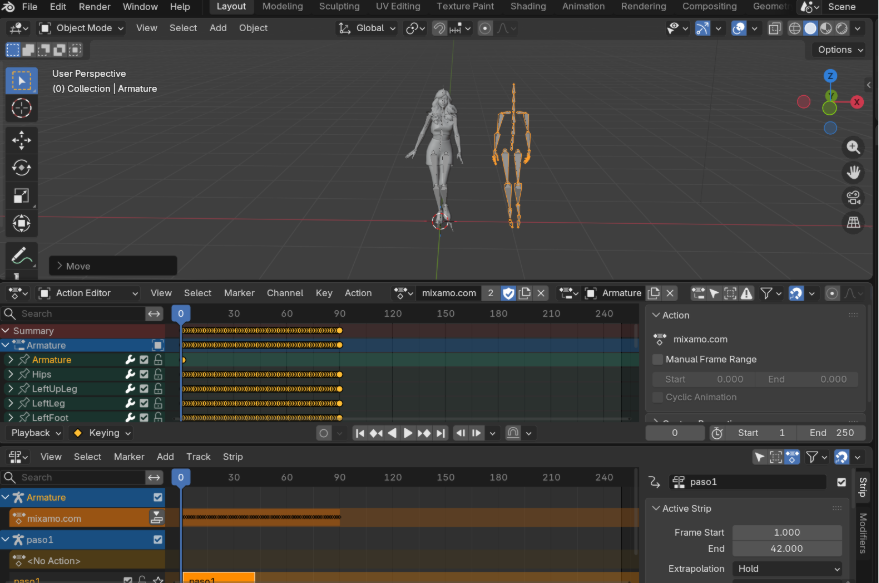Select the Rotate tool

[x=21, y=167]
